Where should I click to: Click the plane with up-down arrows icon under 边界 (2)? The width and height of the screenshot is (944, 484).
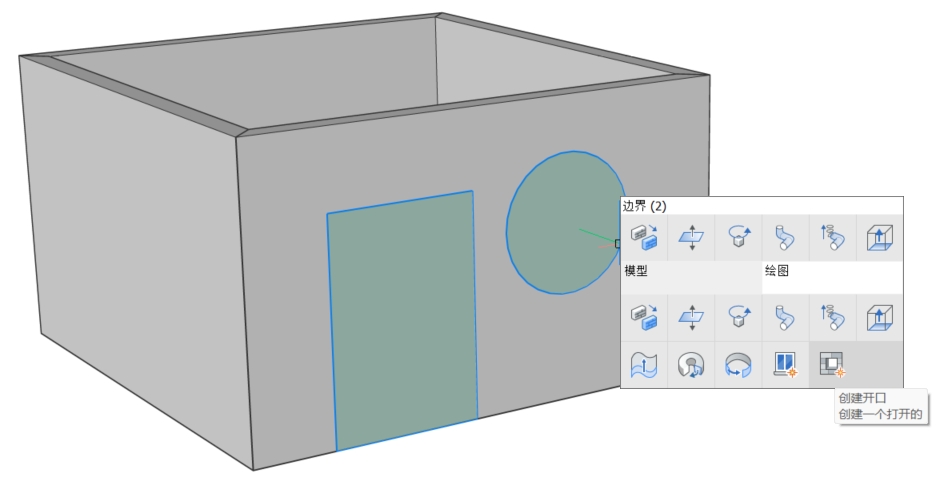click(x=691, y=237)
